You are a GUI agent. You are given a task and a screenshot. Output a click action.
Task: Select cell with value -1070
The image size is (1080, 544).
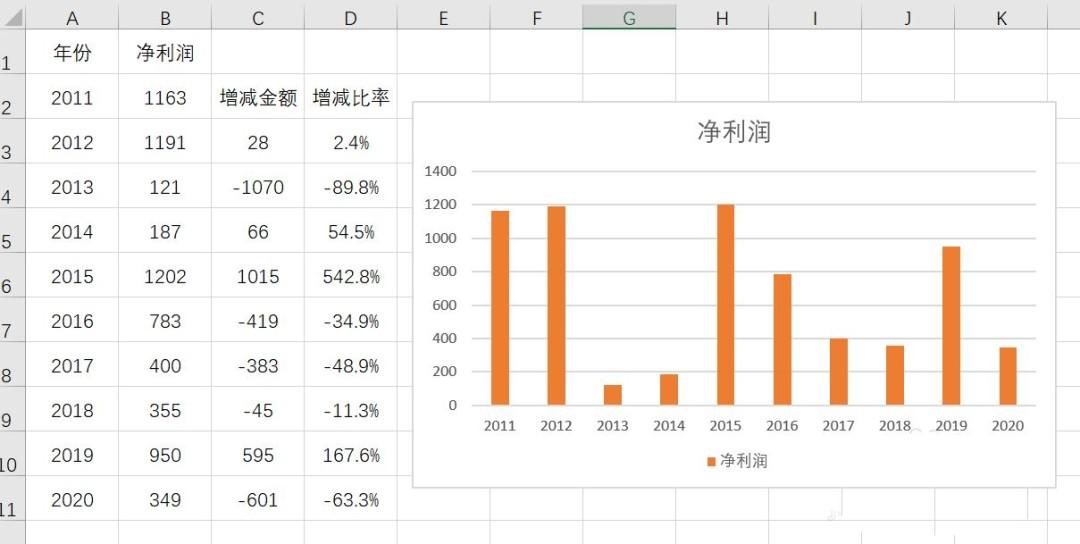pyautogui.click(x=258, y=187)
